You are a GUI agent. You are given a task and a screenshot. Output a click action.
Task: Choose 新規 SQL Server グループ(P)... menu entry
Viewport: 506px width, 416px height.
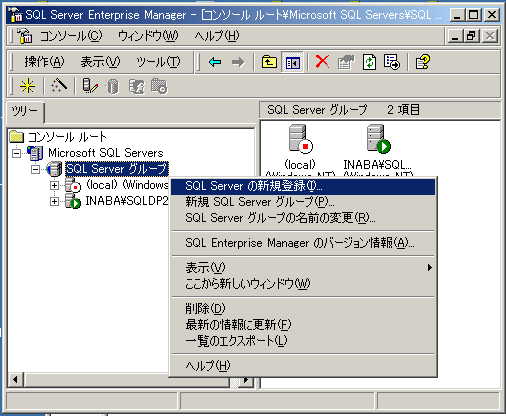pos(303,202)
